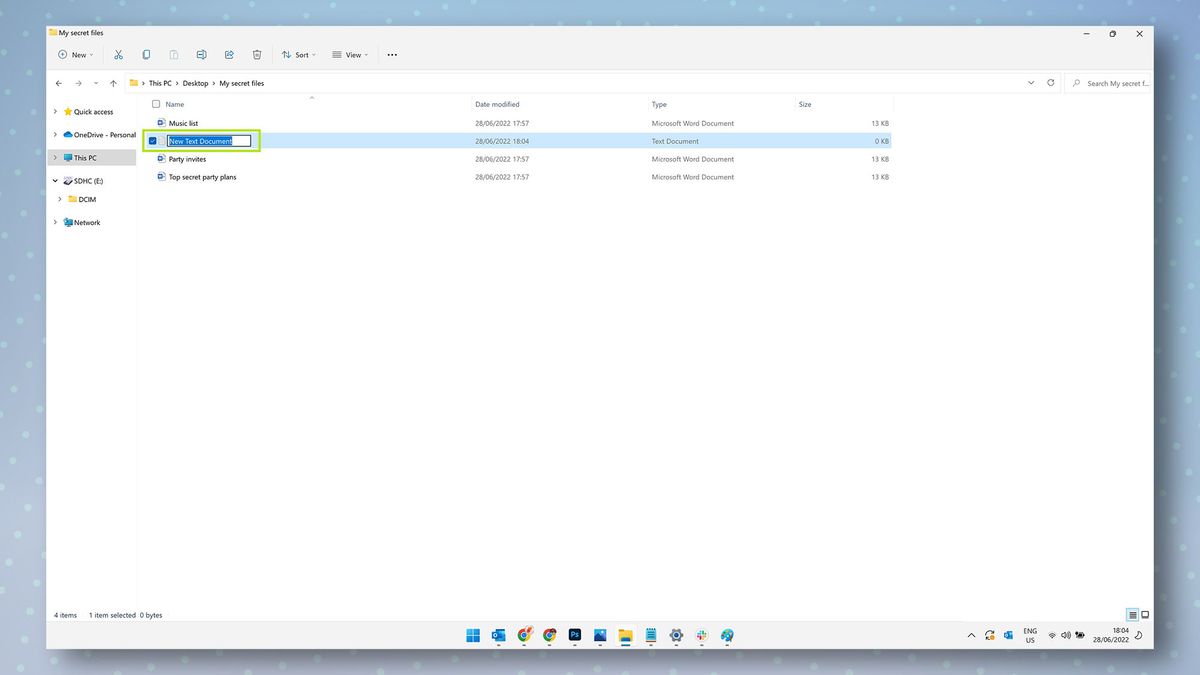This screenshot has height=675, width=1200.
Task: Go up one folder level
Action: [112, 83]
